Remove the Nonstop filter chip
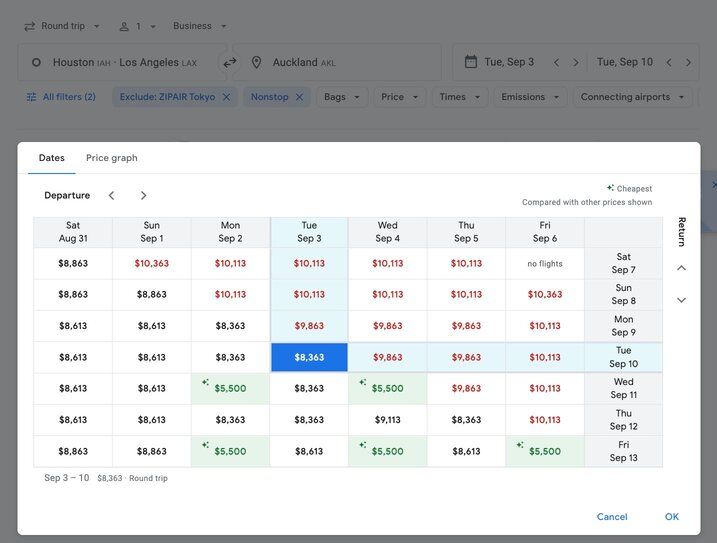This screenshot has width=717, height=543. [x=299, y=97]
